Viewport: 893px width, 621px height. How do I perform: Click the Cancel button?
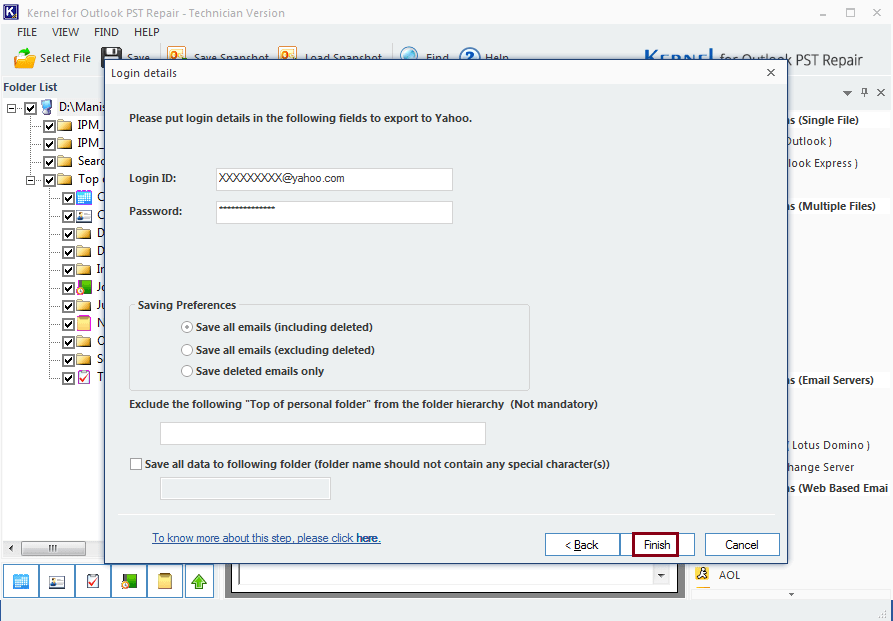click(742, 545)
